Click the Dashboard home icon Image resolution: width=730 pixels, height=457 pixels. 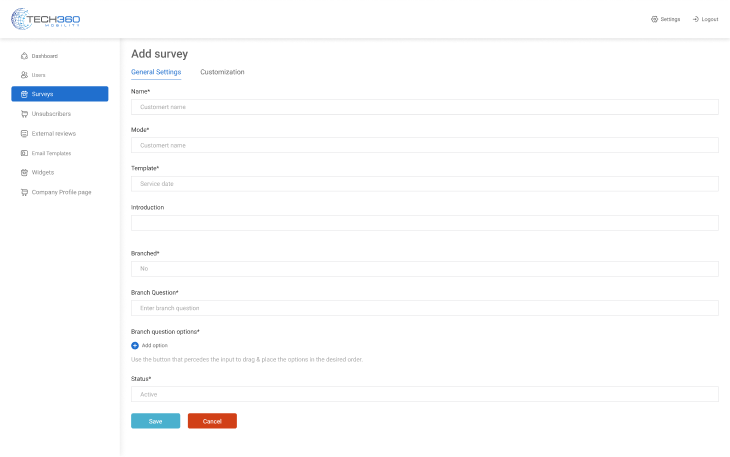click(x=24, y=56)
